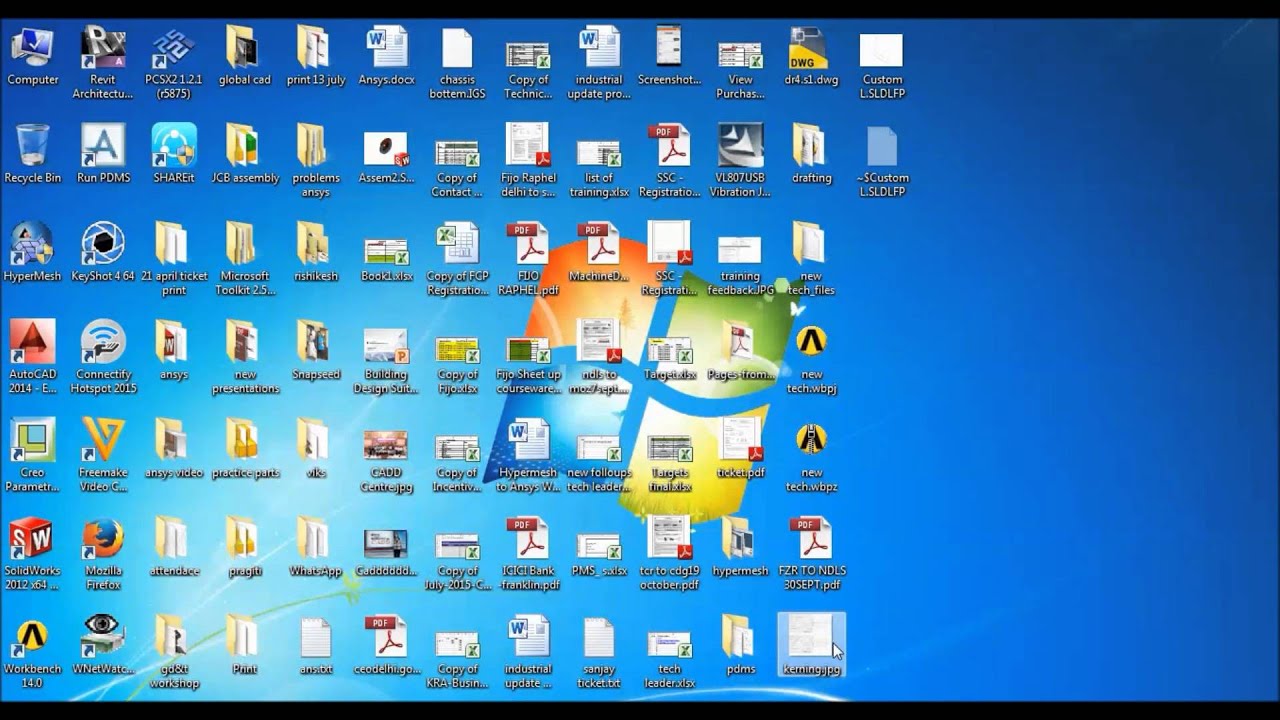
Task: Click the Run PDMS shortcut
Action: coord(103,154)
